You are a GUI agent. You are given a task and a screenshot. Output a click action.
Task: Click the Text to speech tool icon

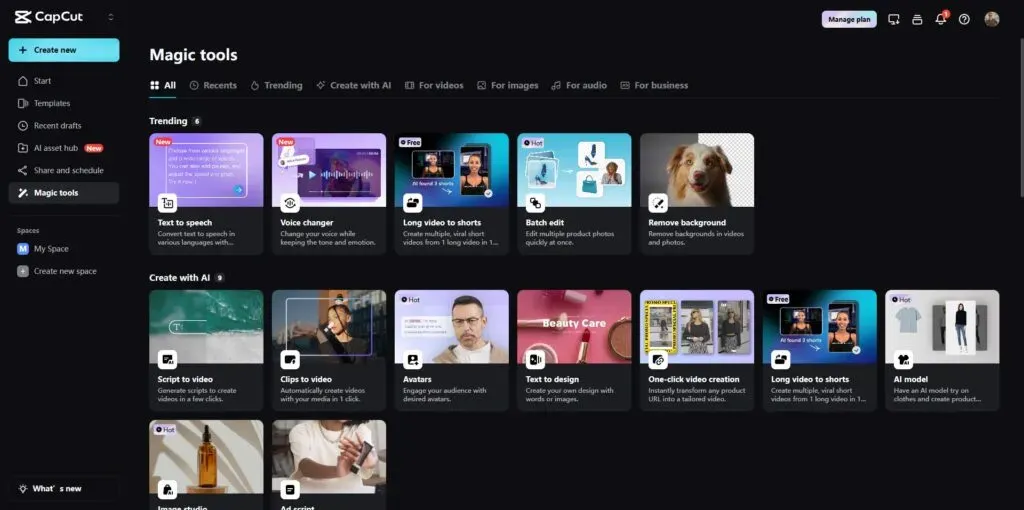click(167, 203)
